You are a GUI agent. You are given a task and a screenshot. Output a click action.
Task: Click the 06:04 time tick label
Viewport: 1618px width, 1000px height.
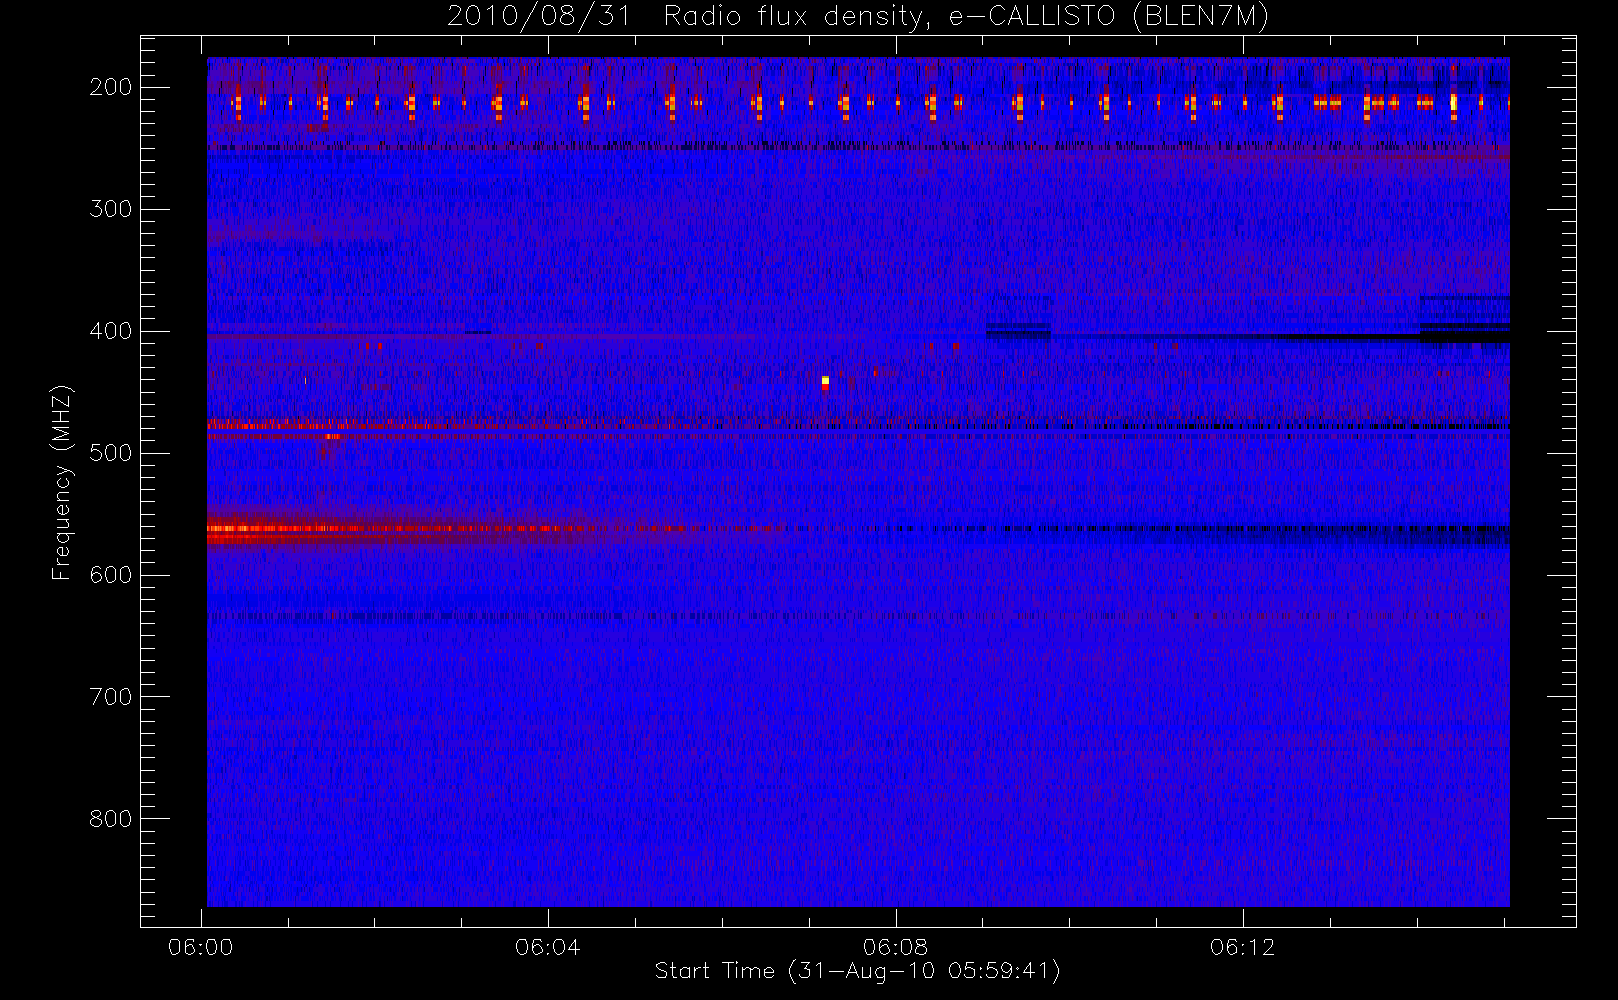point(548,947)
